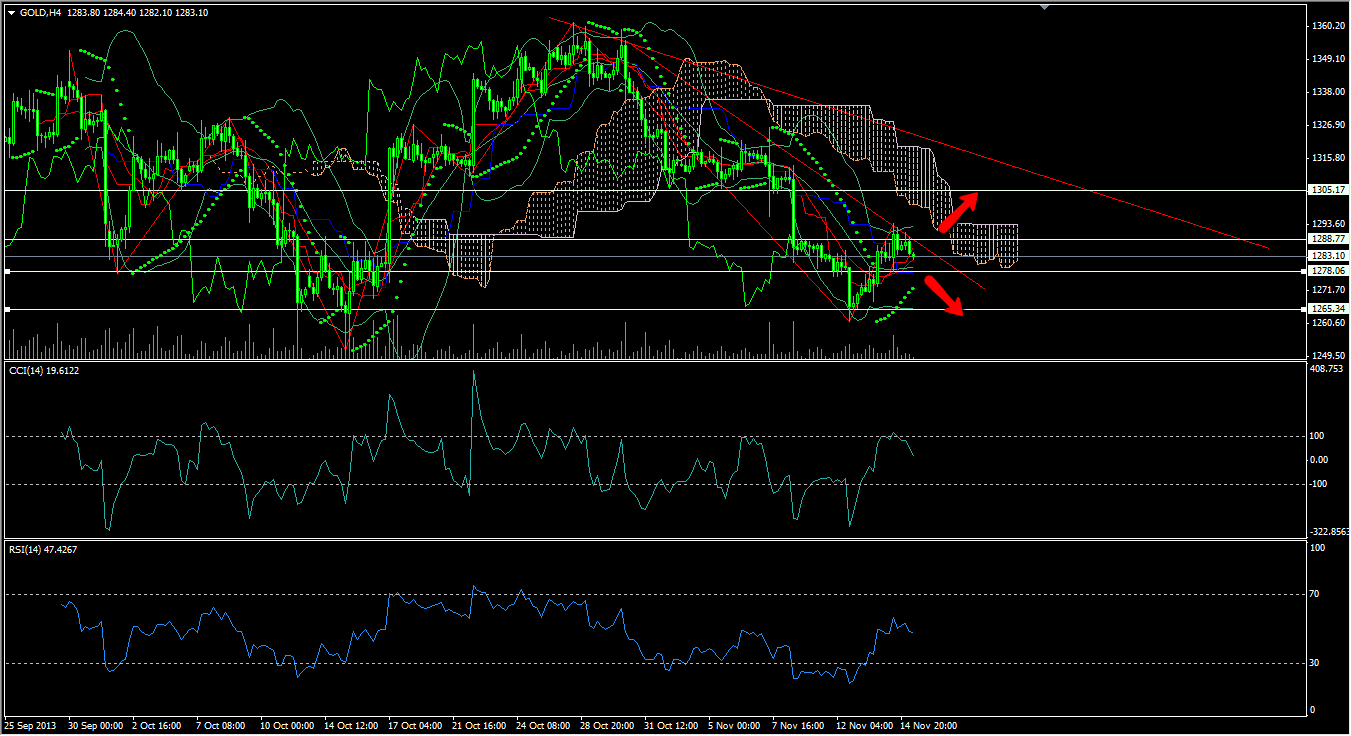Click the 31 Oct 12:00 time label
Viewport: 1351px width, 736px height.
672,727
